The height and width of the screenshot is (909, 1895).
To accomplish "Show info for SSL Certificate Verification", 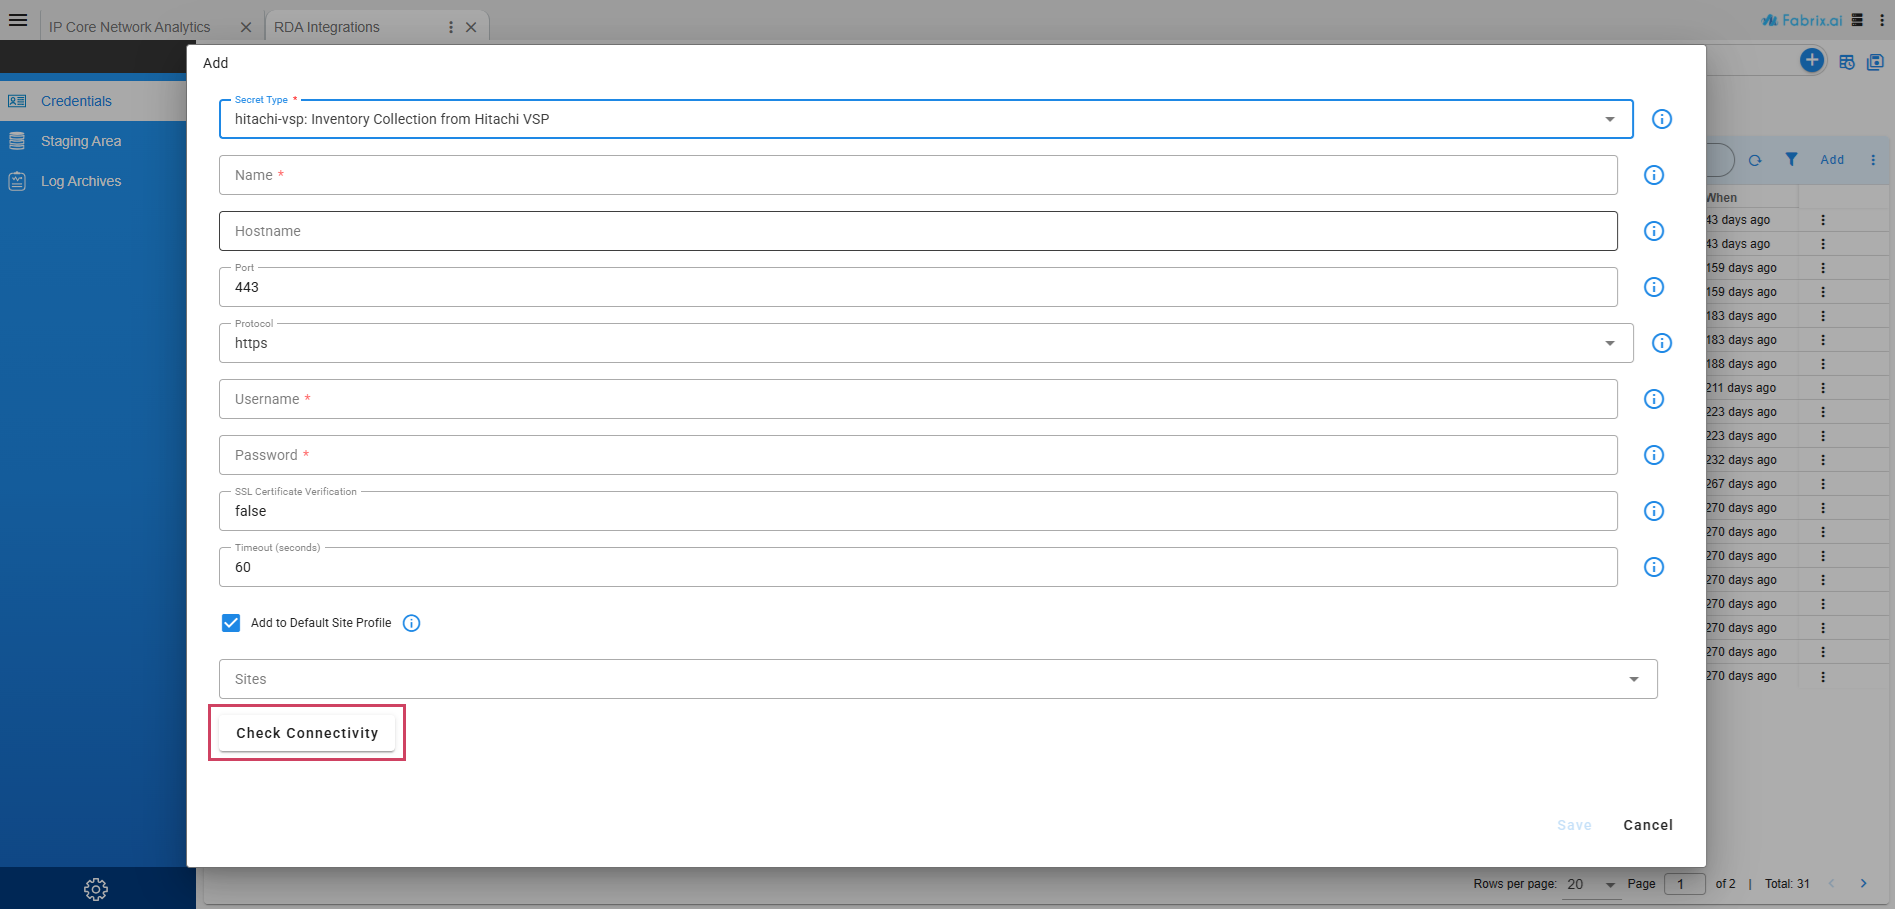I will (1654, 511).
